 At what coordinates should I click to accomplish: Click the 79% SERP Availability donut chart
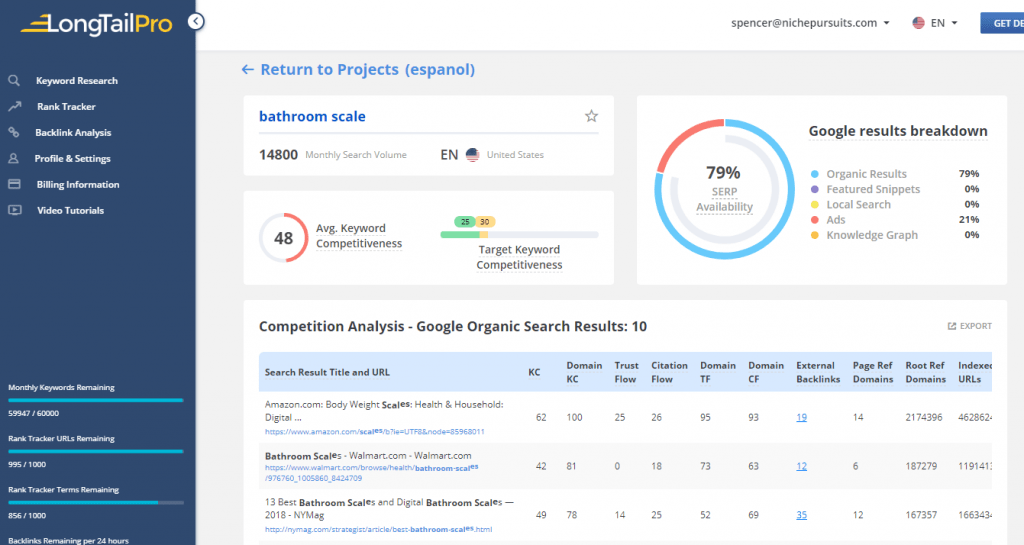point(724,189)
